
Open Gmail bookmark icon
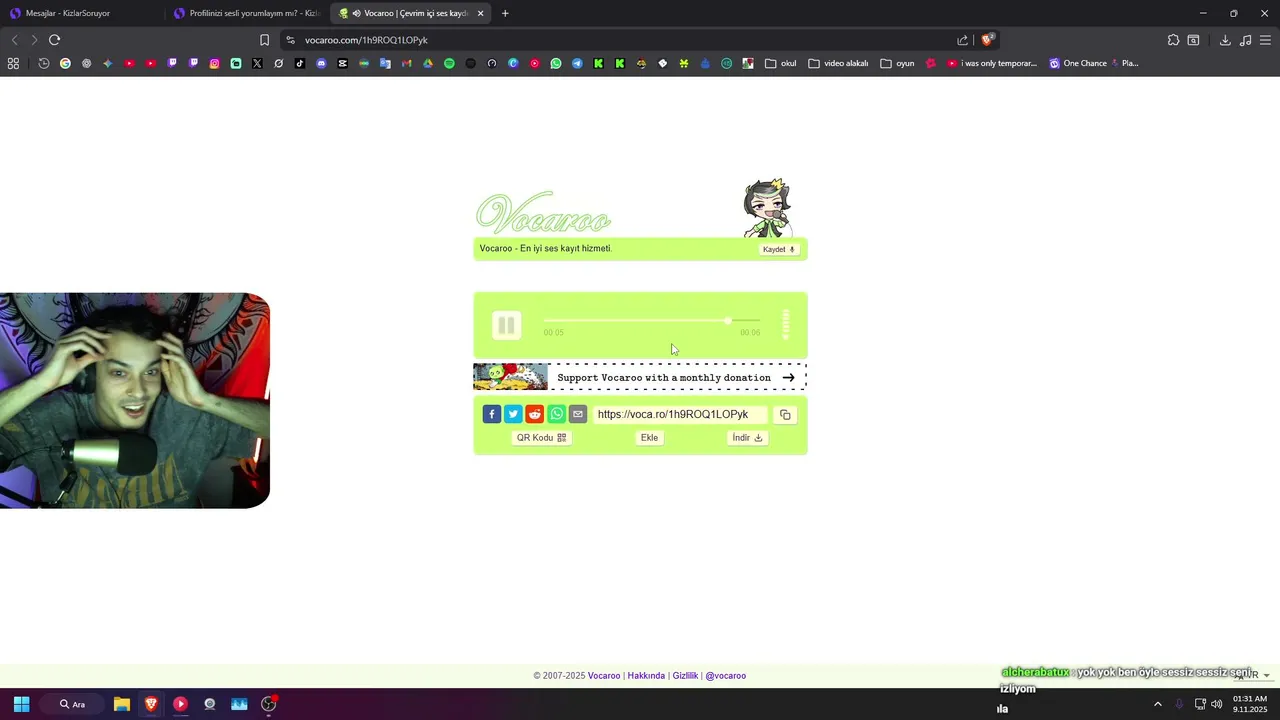pyautogui.click(x=406, y=63)
